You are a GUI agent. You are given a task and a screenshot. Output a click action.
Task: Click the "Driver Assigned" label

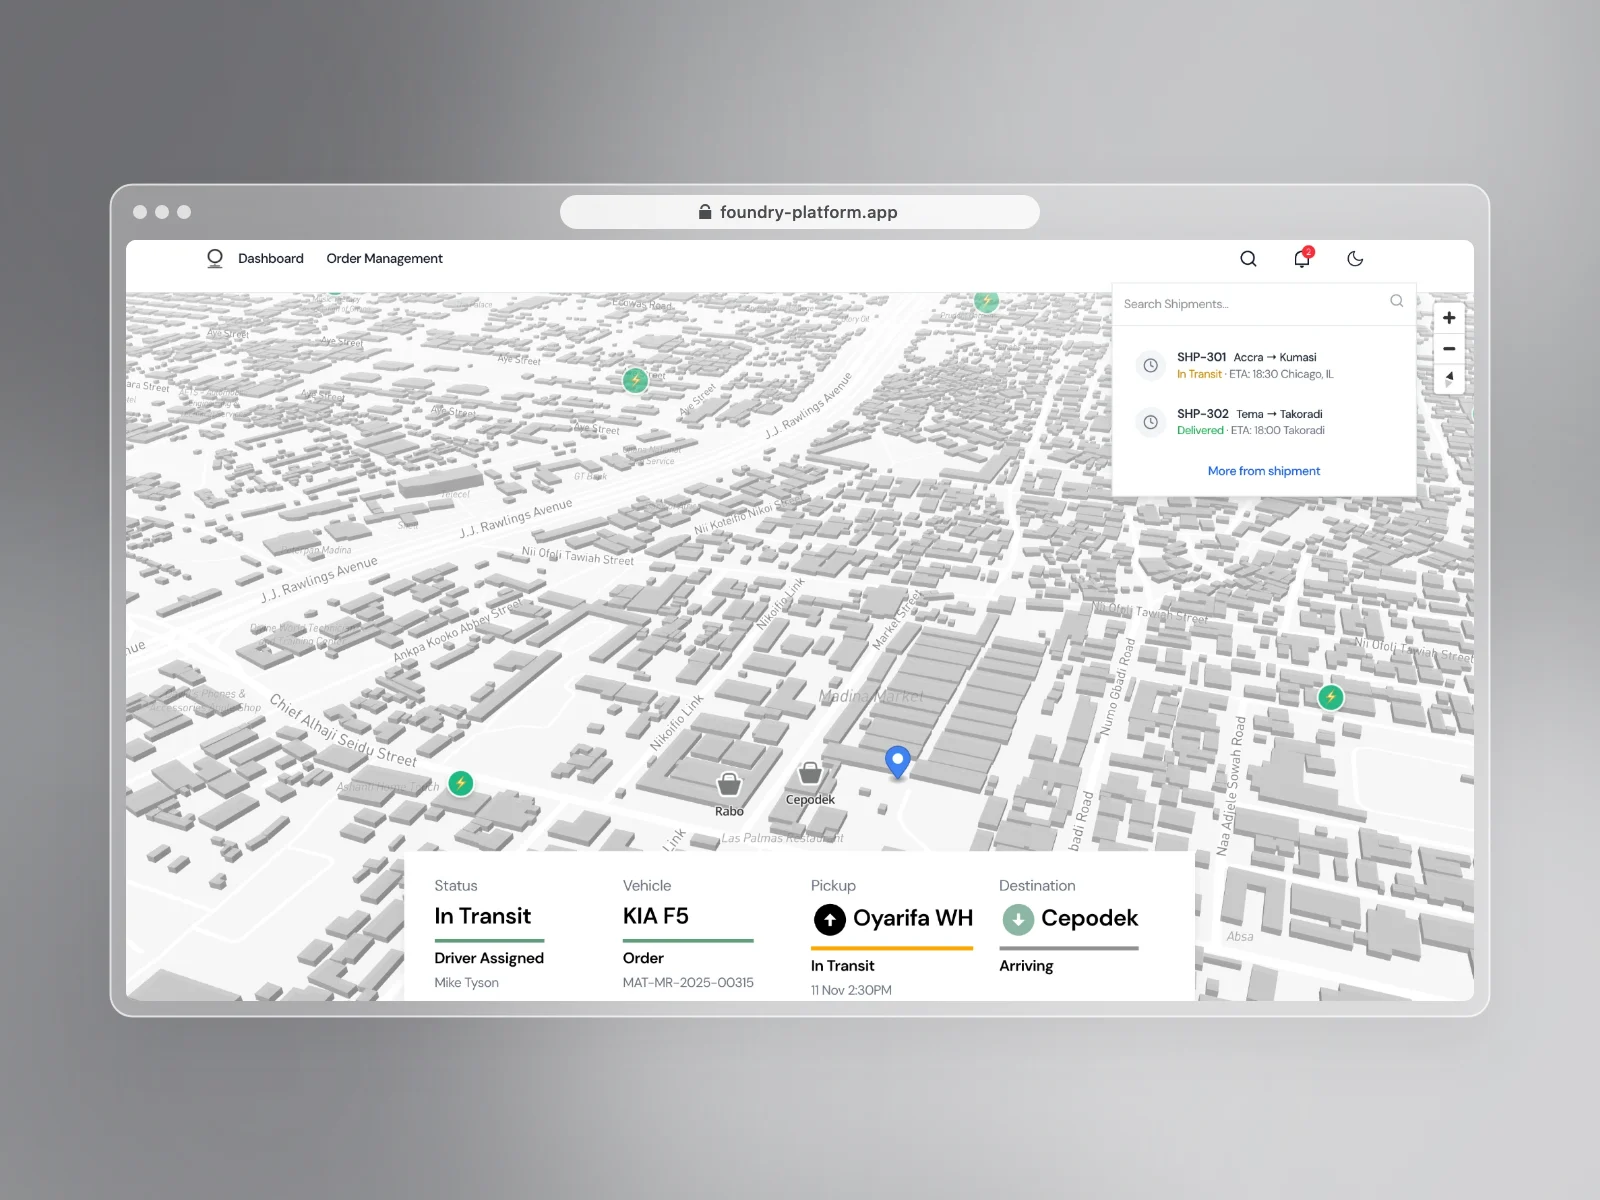pyautogui.click(x=489, y=958)
